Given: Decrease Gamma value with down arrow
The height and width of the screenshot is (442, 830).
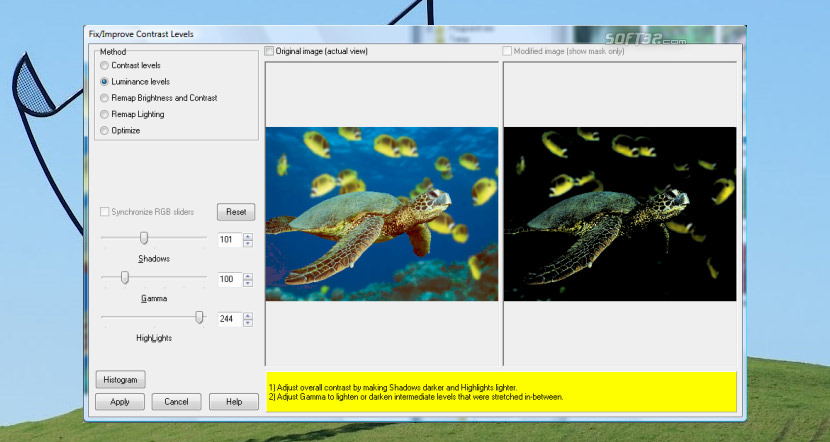Looking at the screenshot, I should point(248,283).
